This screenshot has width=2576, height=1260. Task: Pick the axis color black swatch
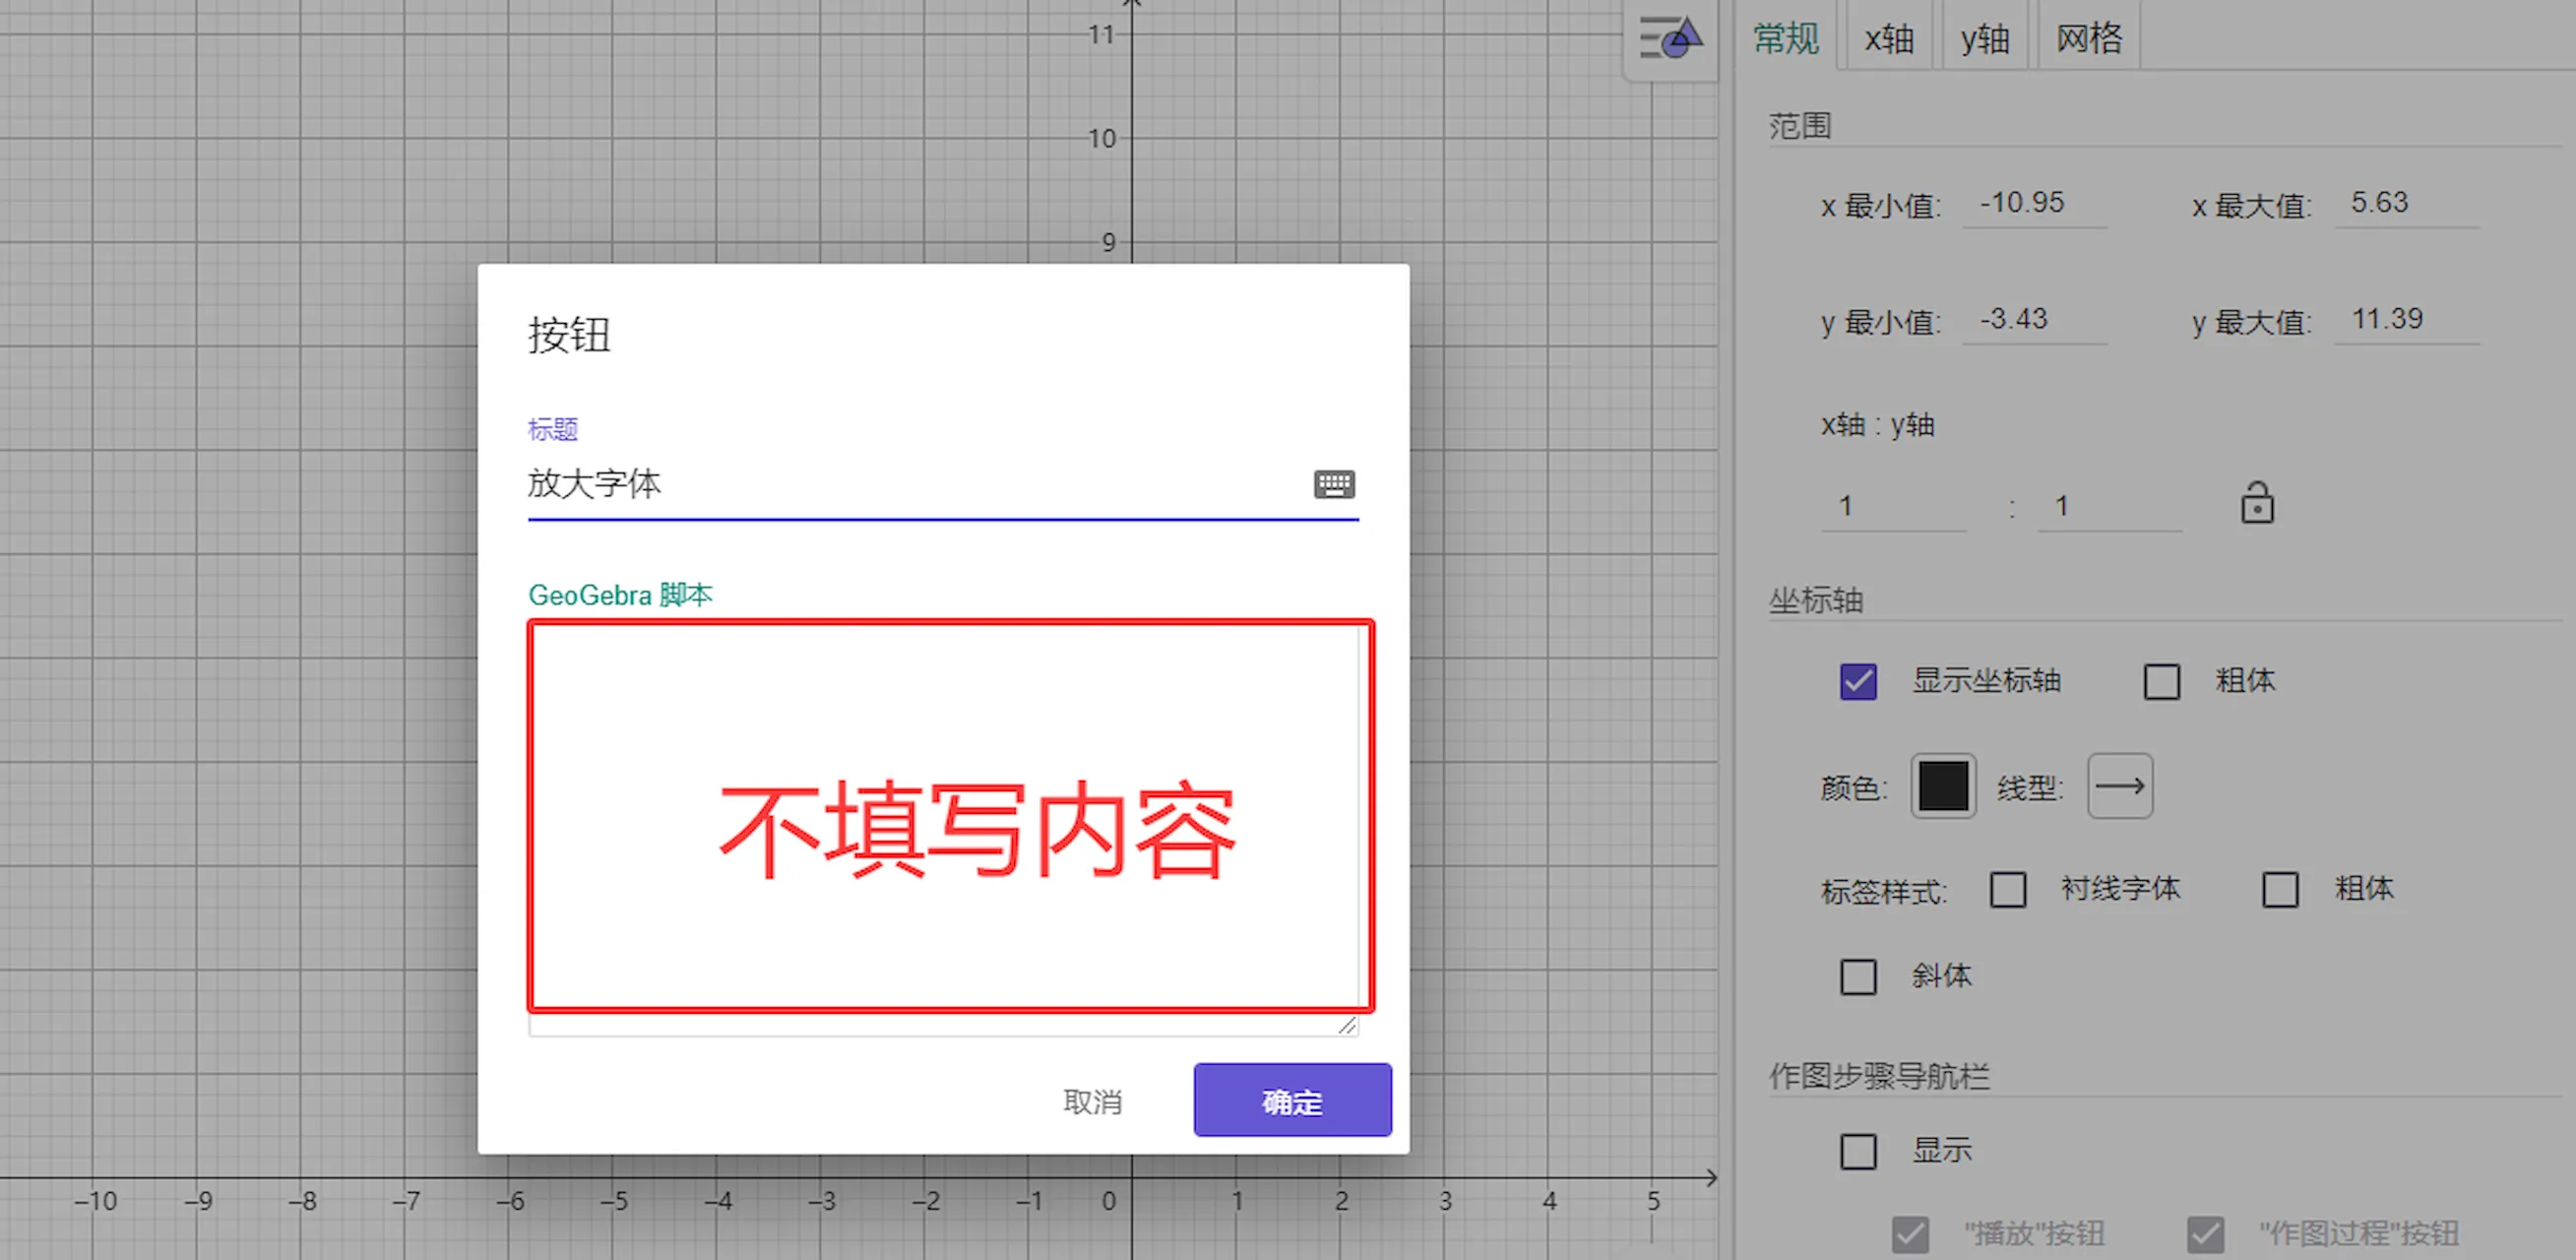pyautogui.click(x=1942, y=787)
